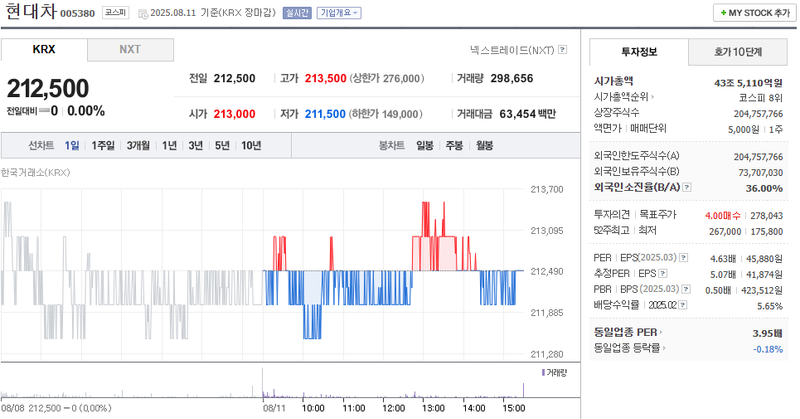Click the 고가 value 213,500
The image size is (800, 419).
pyautogui.click(x=326, y=79)
